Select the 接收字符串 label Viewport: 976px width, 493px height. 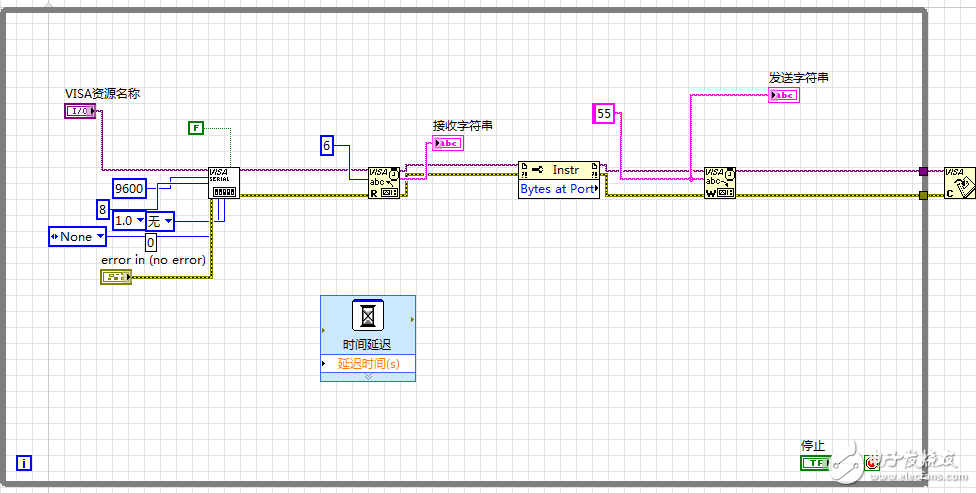tap(463, 126)
